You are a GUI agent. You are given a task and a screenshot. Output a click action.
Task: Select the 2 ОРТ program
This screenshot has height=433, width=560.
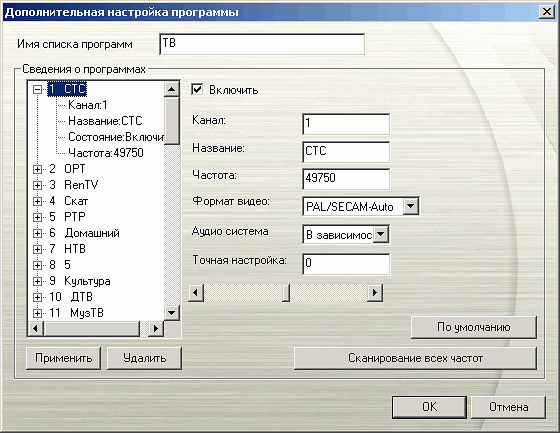(x=67, y=169)
